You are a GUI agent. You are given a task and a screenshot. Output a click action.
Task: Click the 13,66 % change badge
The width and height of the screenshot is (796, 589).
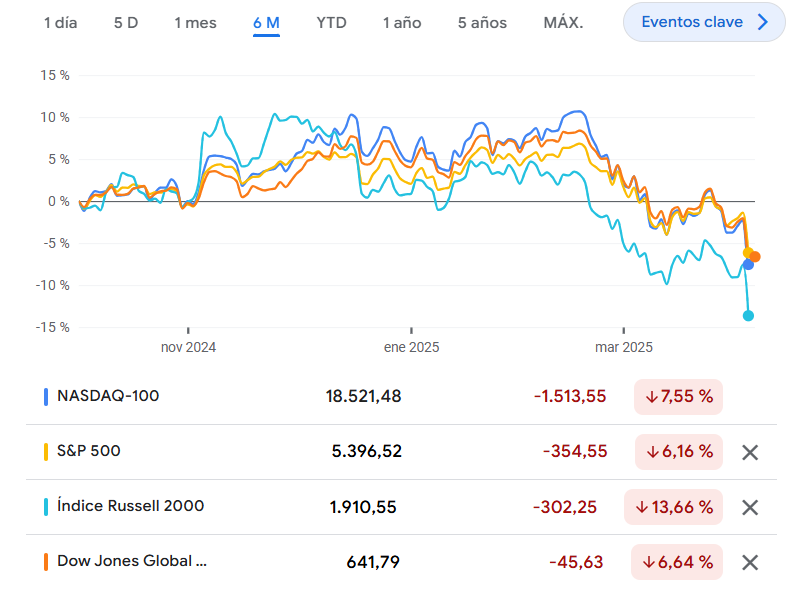click(674, 507)
